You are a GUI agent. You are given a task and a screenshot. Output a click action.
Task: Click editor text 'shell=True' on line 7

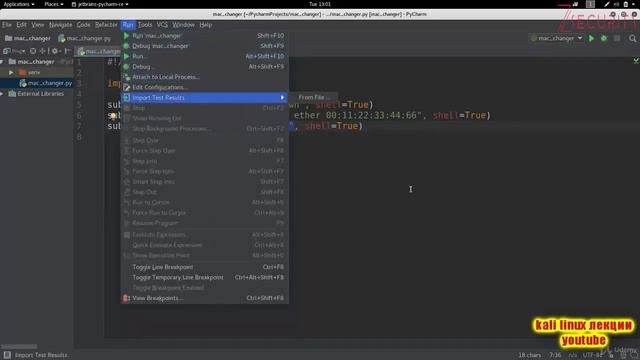[333, 126]
